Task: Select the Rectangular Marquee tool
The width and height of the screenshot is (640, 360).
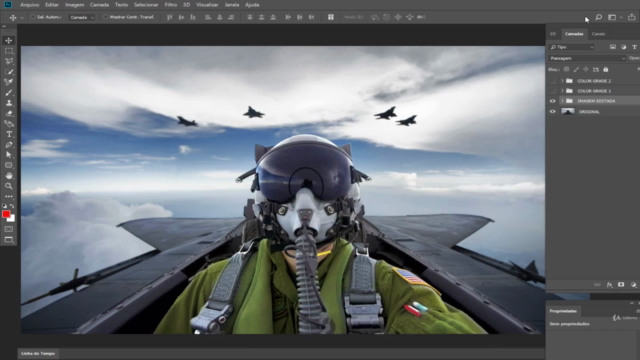Action: point(9,51)
